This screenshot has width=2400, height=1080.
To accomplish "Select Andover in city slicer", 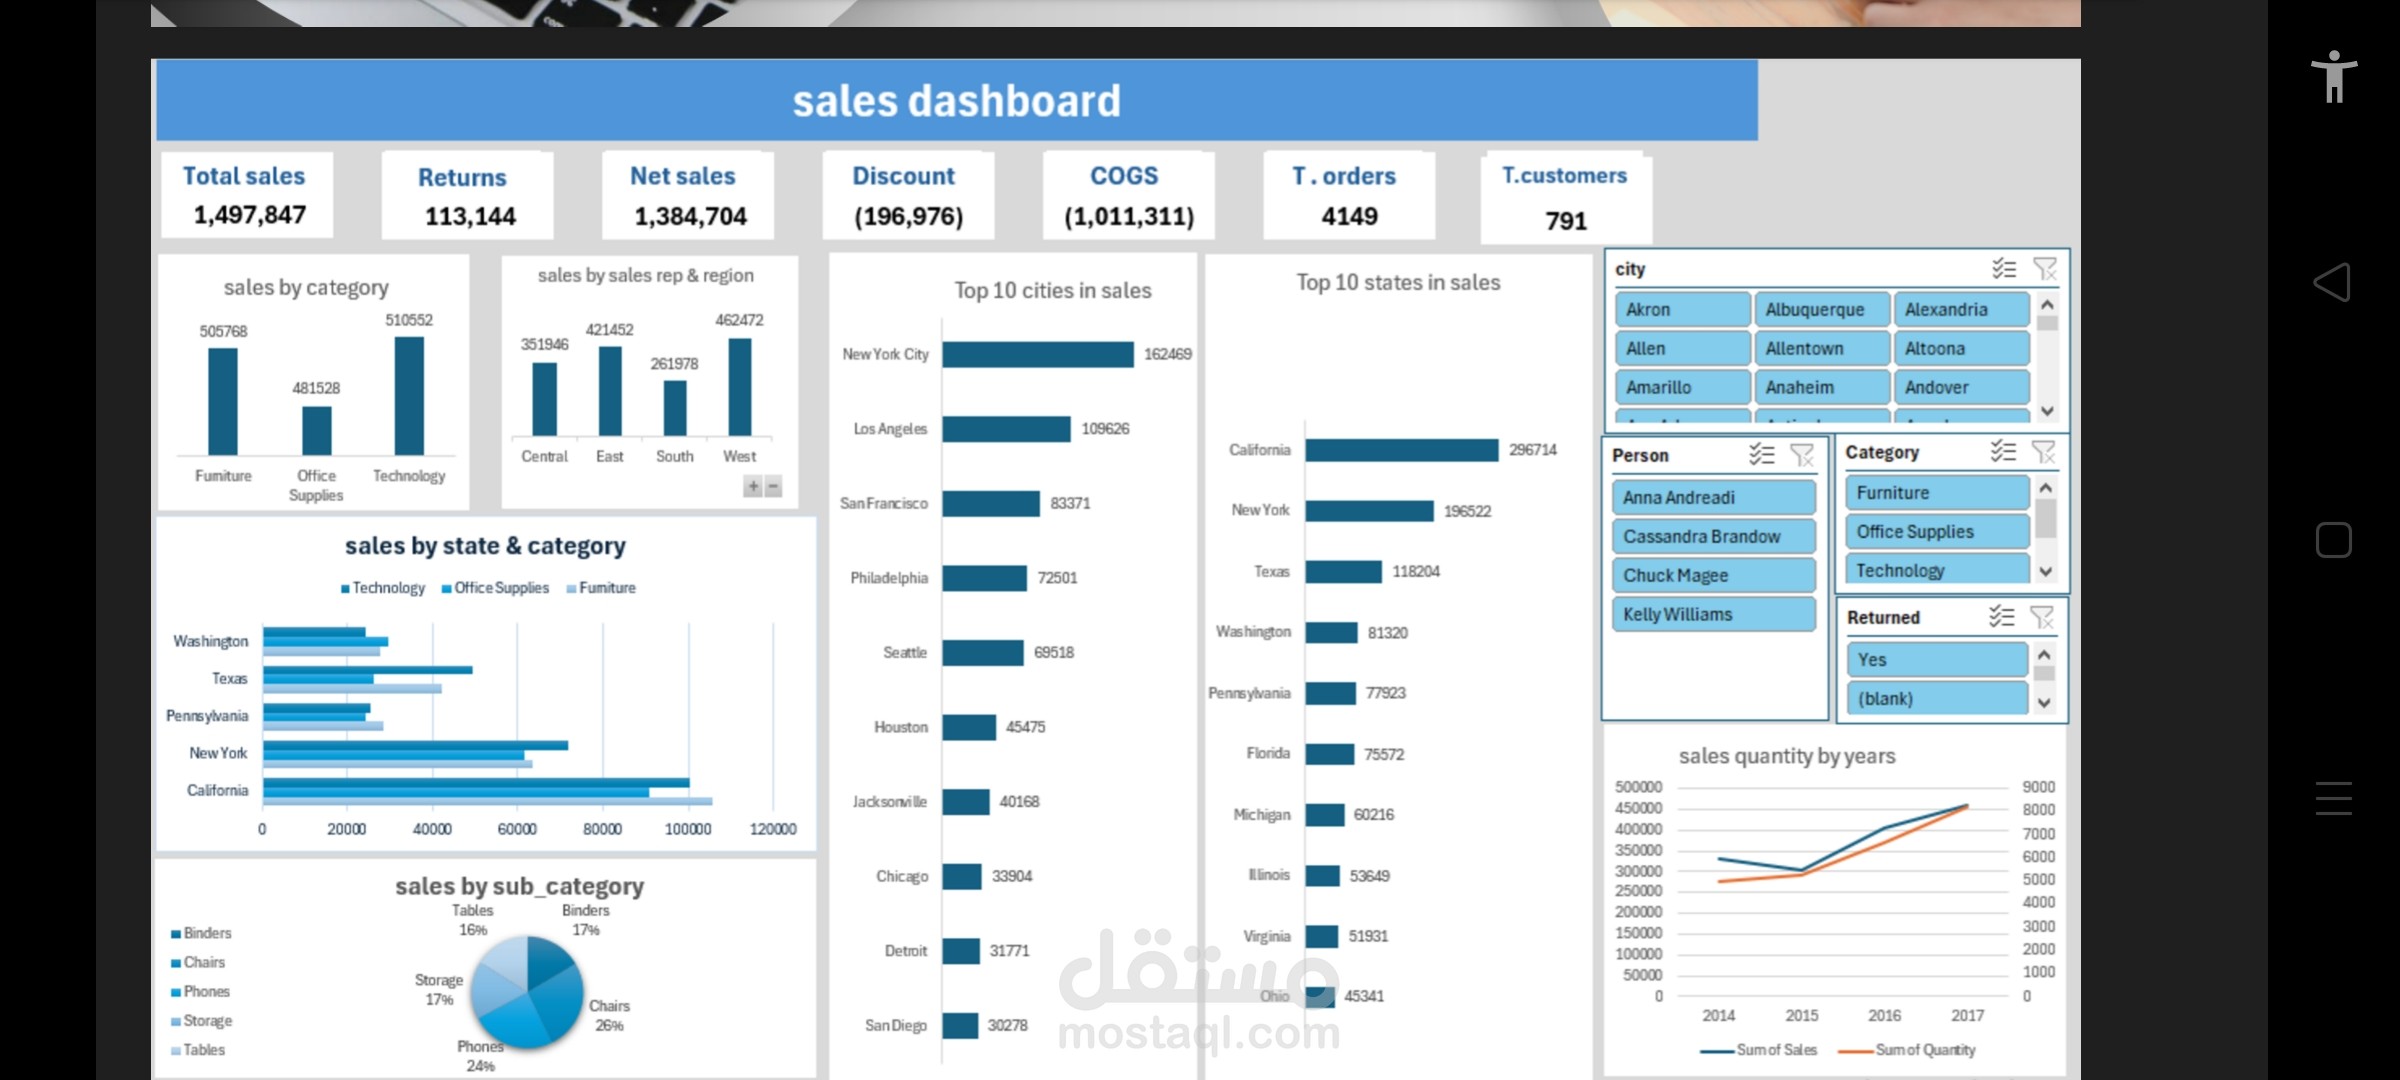I will [1961, 387].
